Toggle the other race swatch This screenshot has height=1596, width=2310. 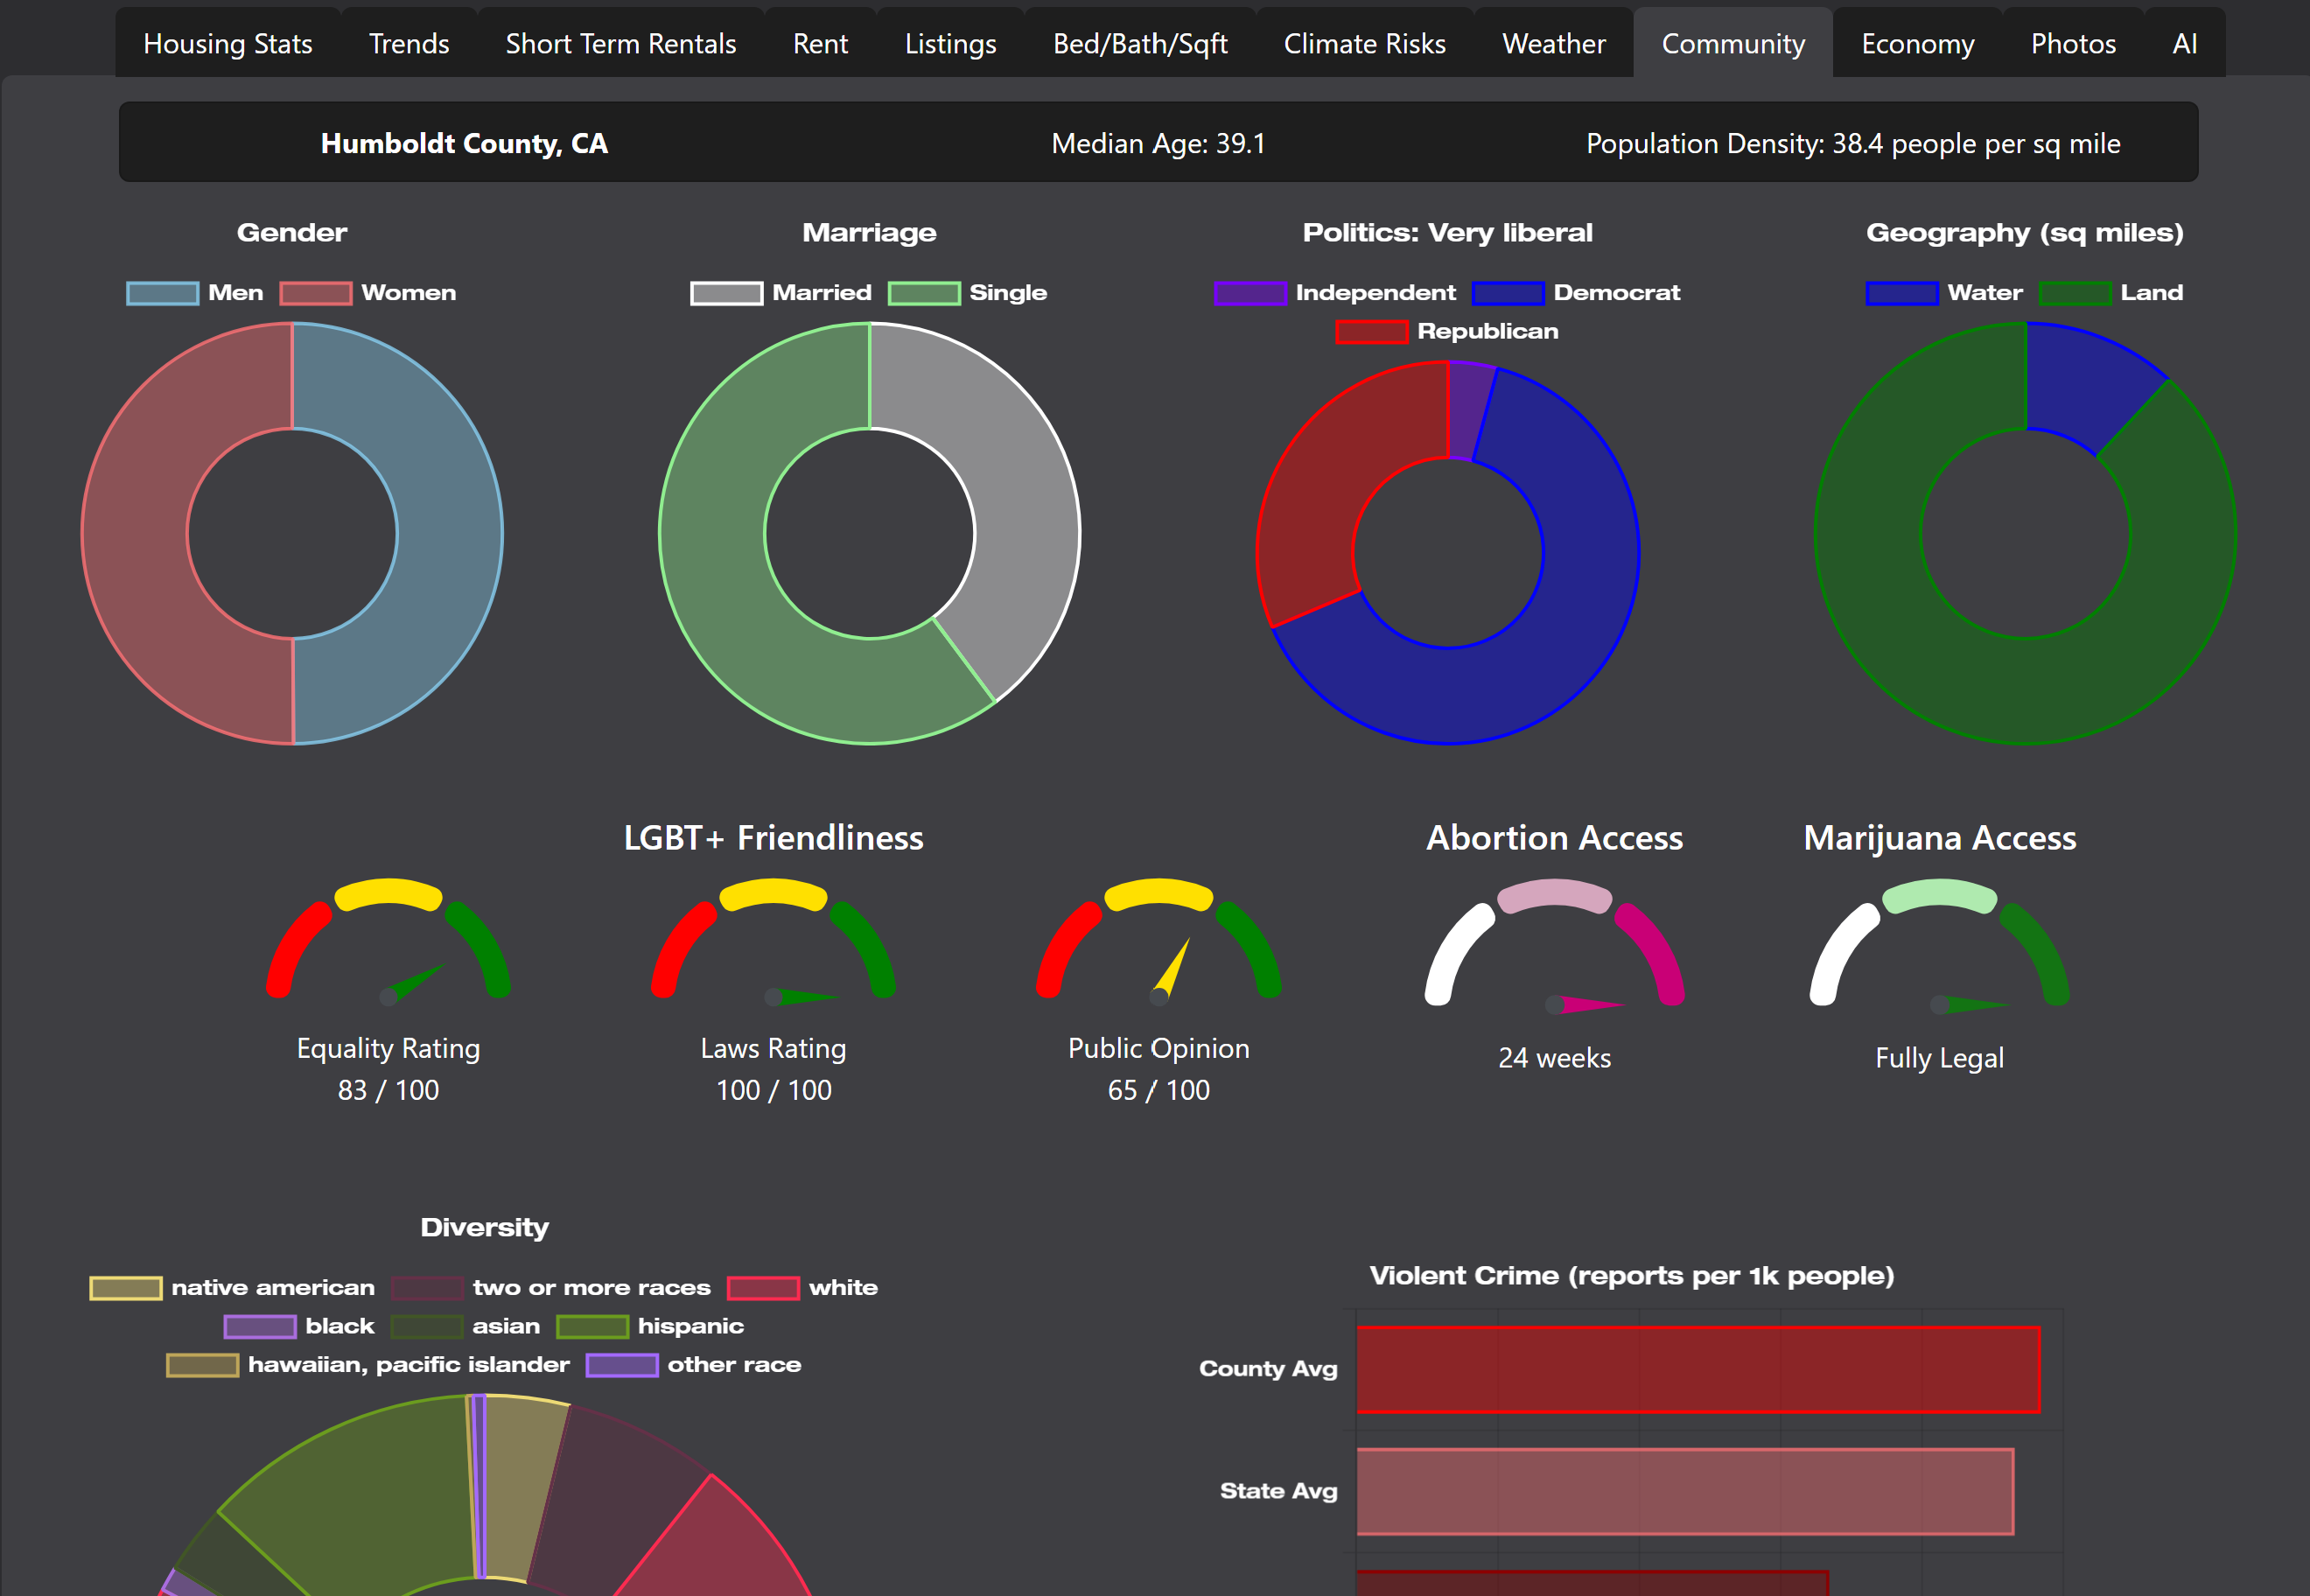622,1365
